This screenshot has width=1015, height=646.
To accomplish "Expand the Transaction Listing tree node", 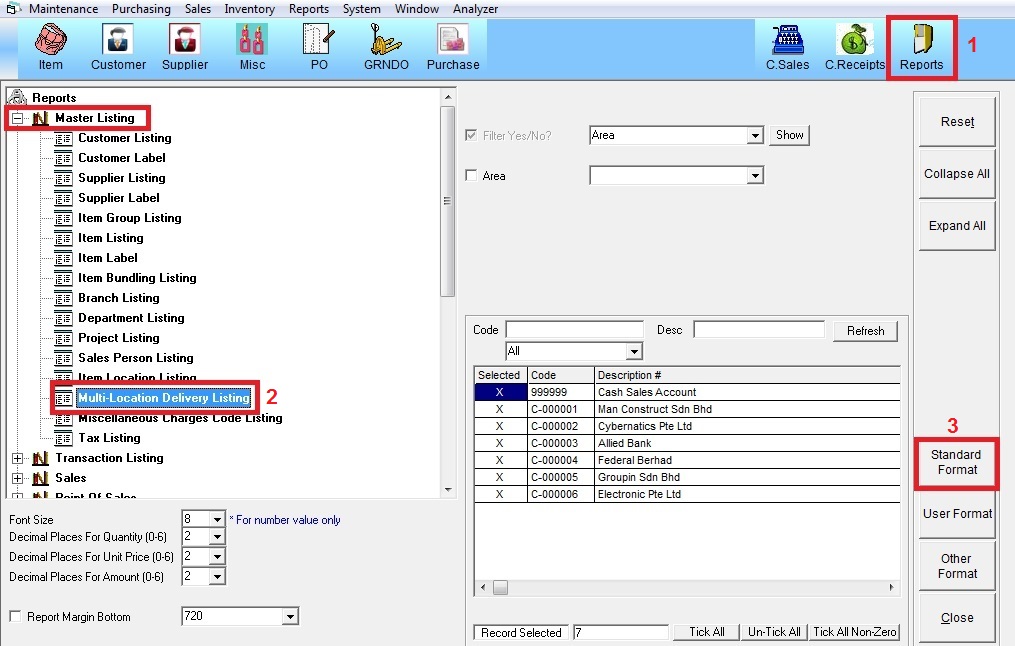I will 17,458.
